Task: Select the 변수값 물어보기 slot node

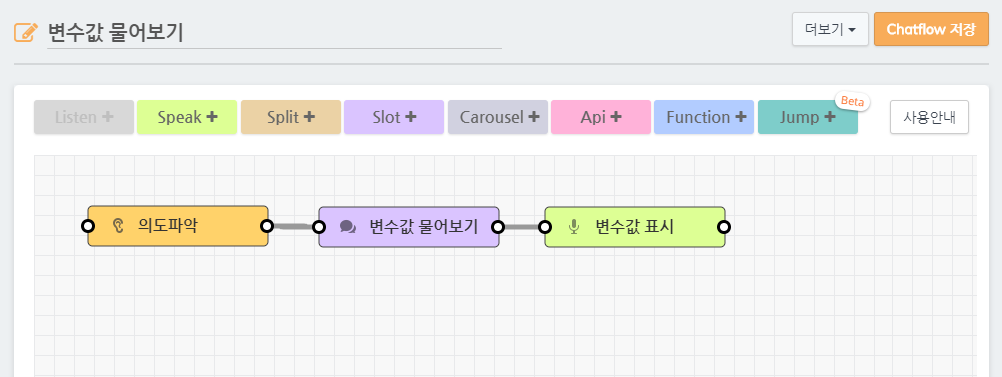Action: [x=409, y=227]
